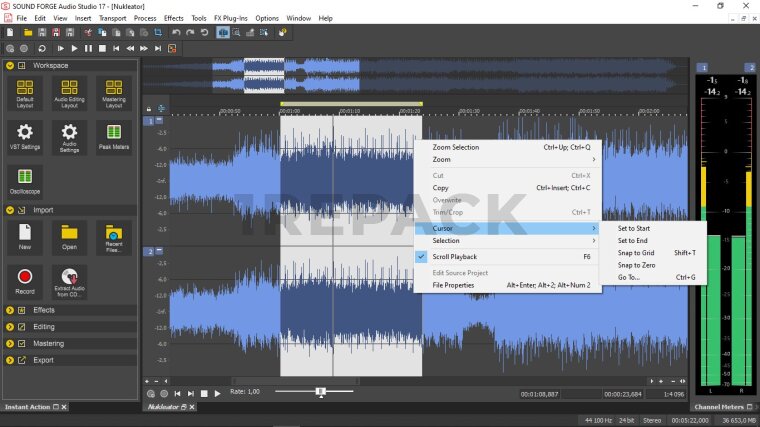
Task: Launch the Oscilloscope from Workspace panel
Action: click(x=25, y=181)
